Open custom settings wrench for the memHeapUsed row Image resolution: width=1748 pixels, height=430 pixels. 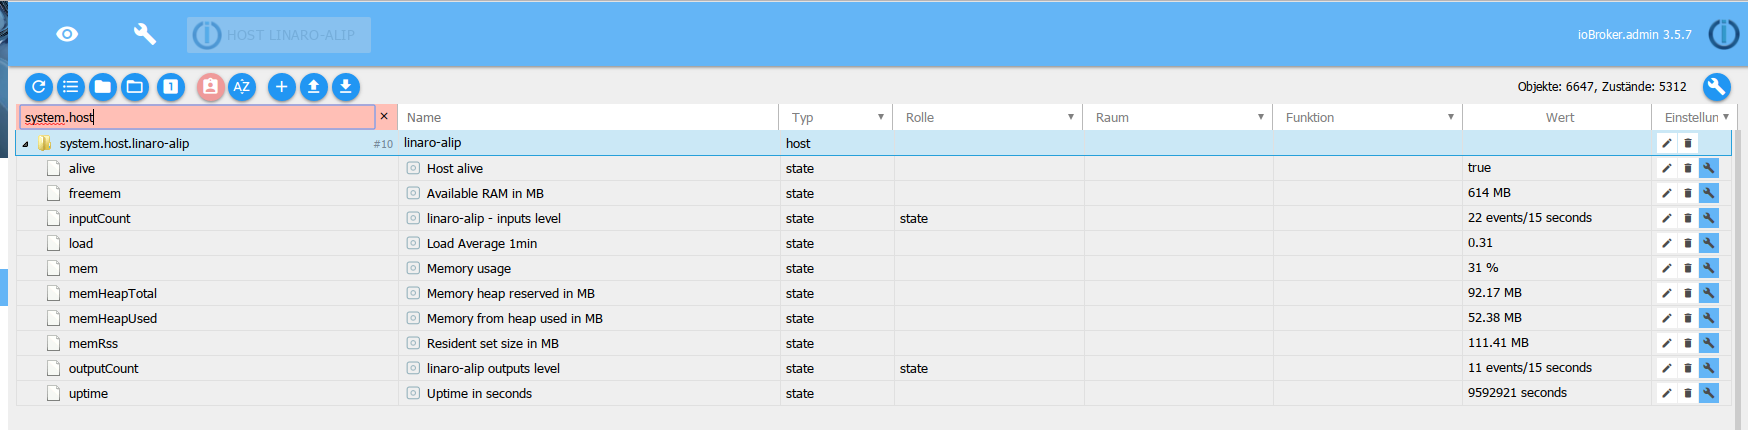click(x=1709, y=318)
